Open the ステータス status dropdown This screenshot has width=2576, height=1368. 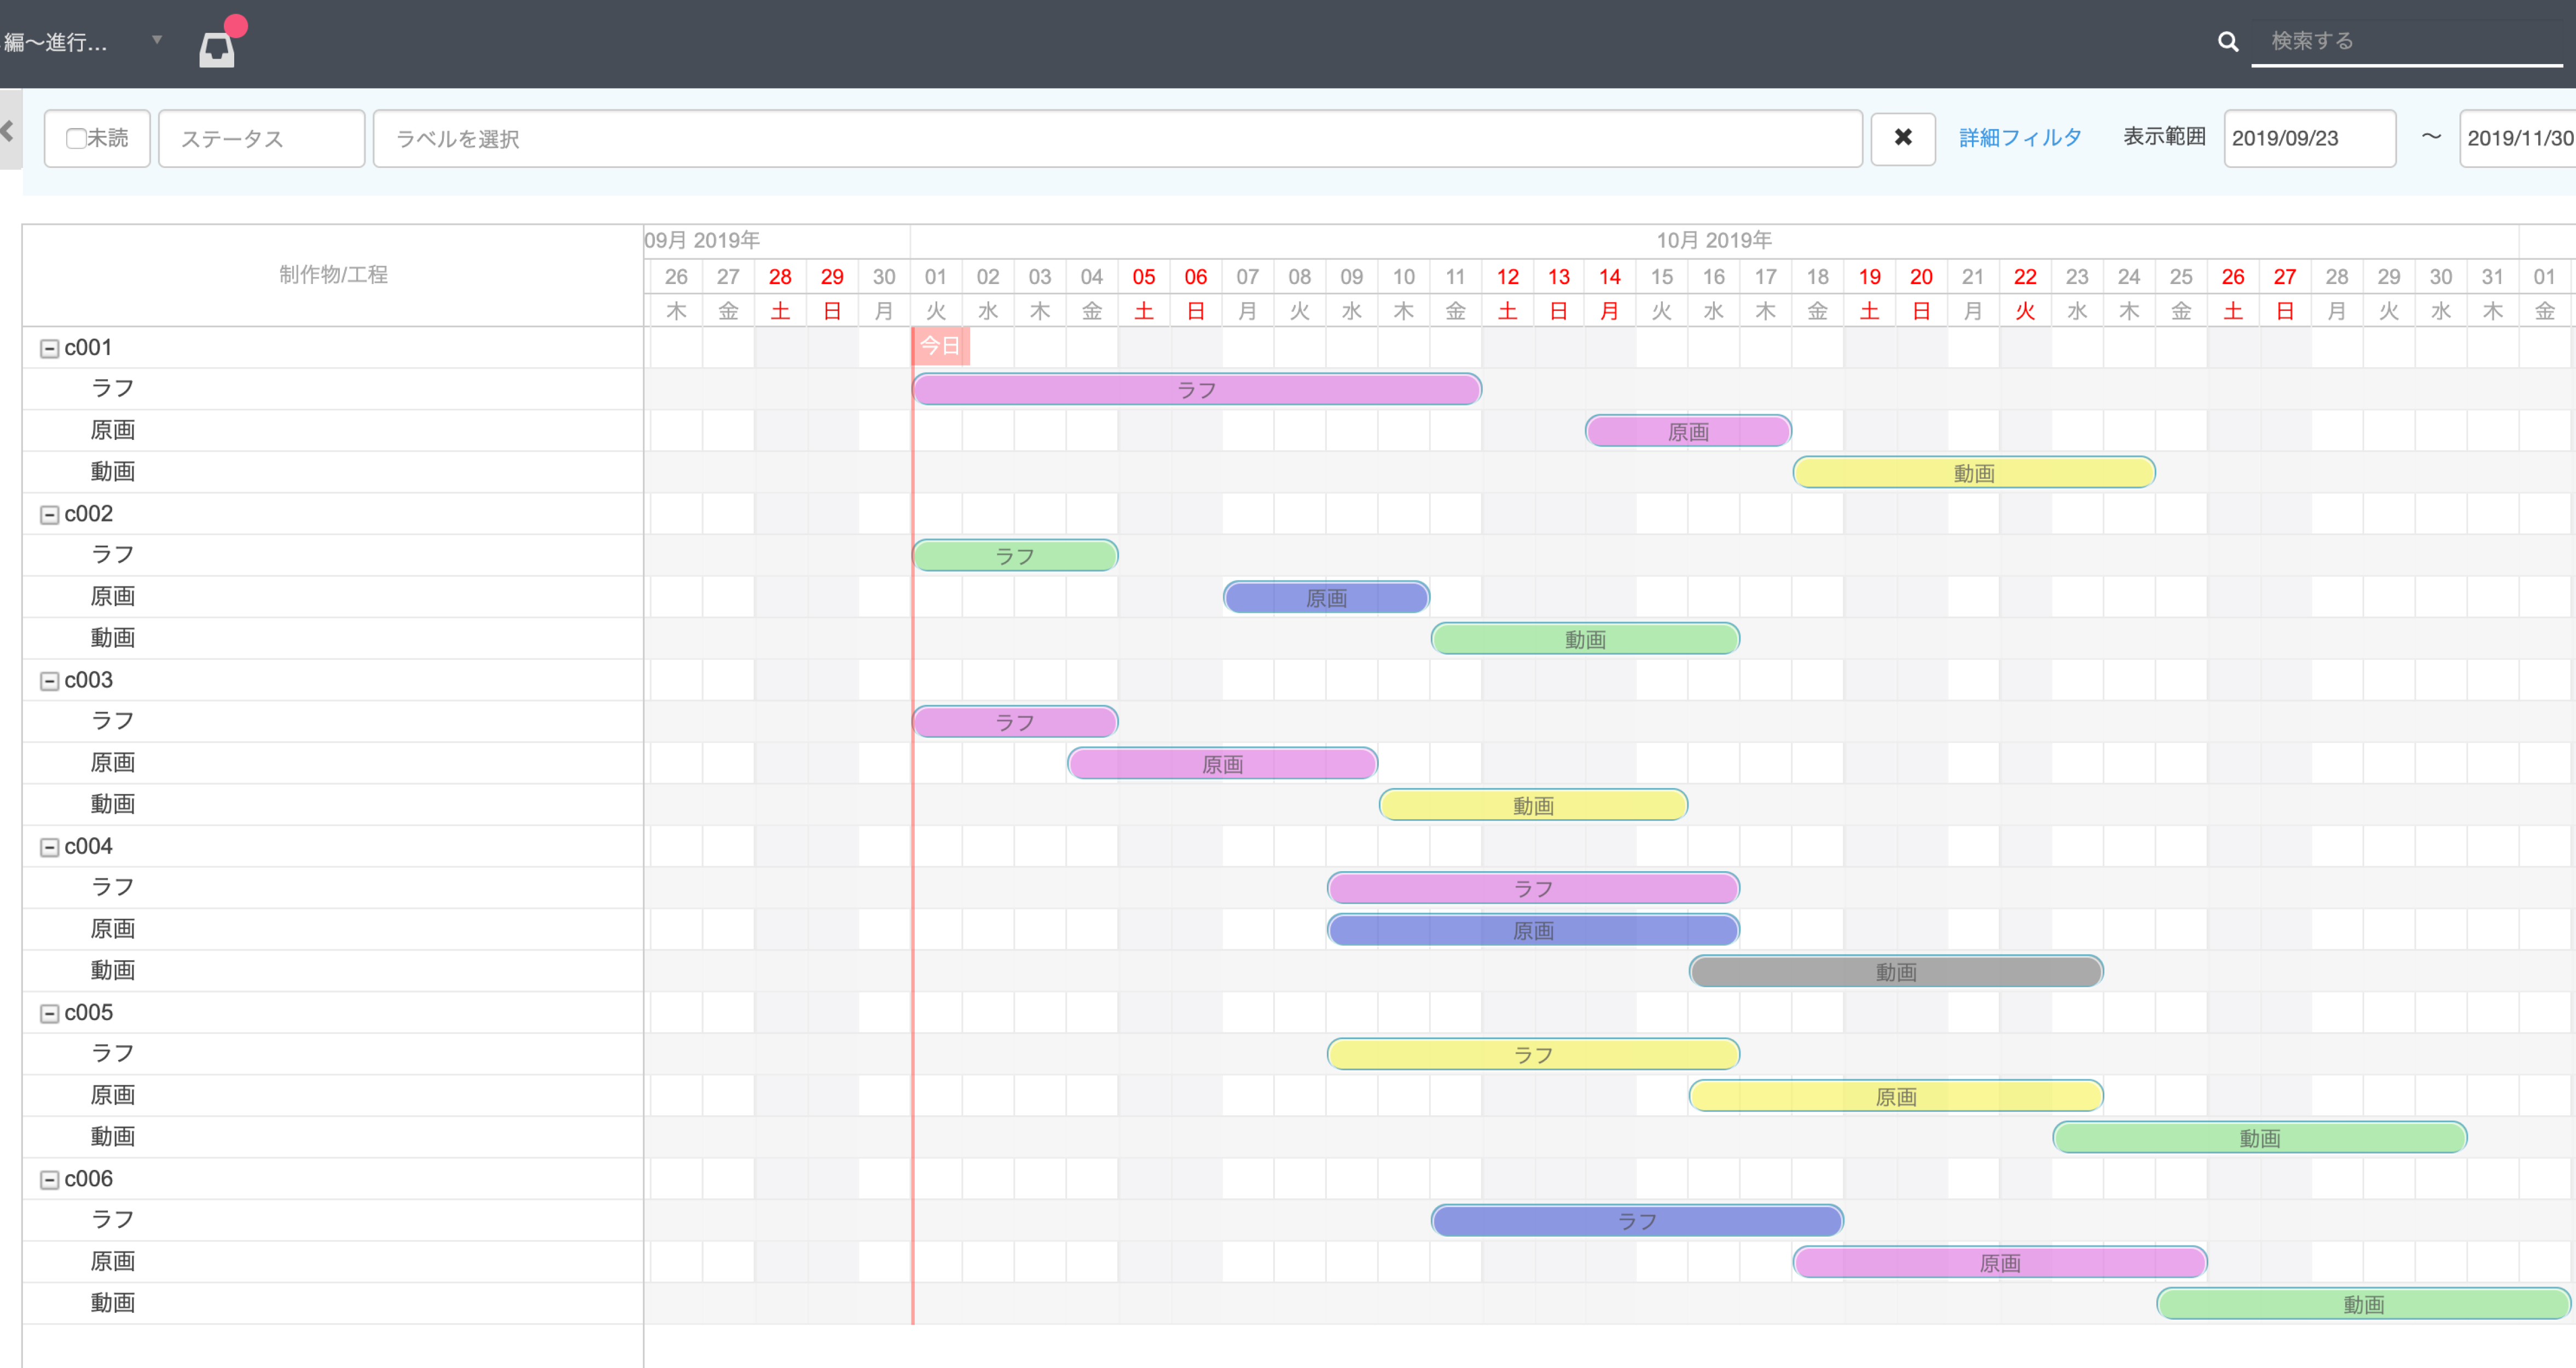click(x=261, y=138)
